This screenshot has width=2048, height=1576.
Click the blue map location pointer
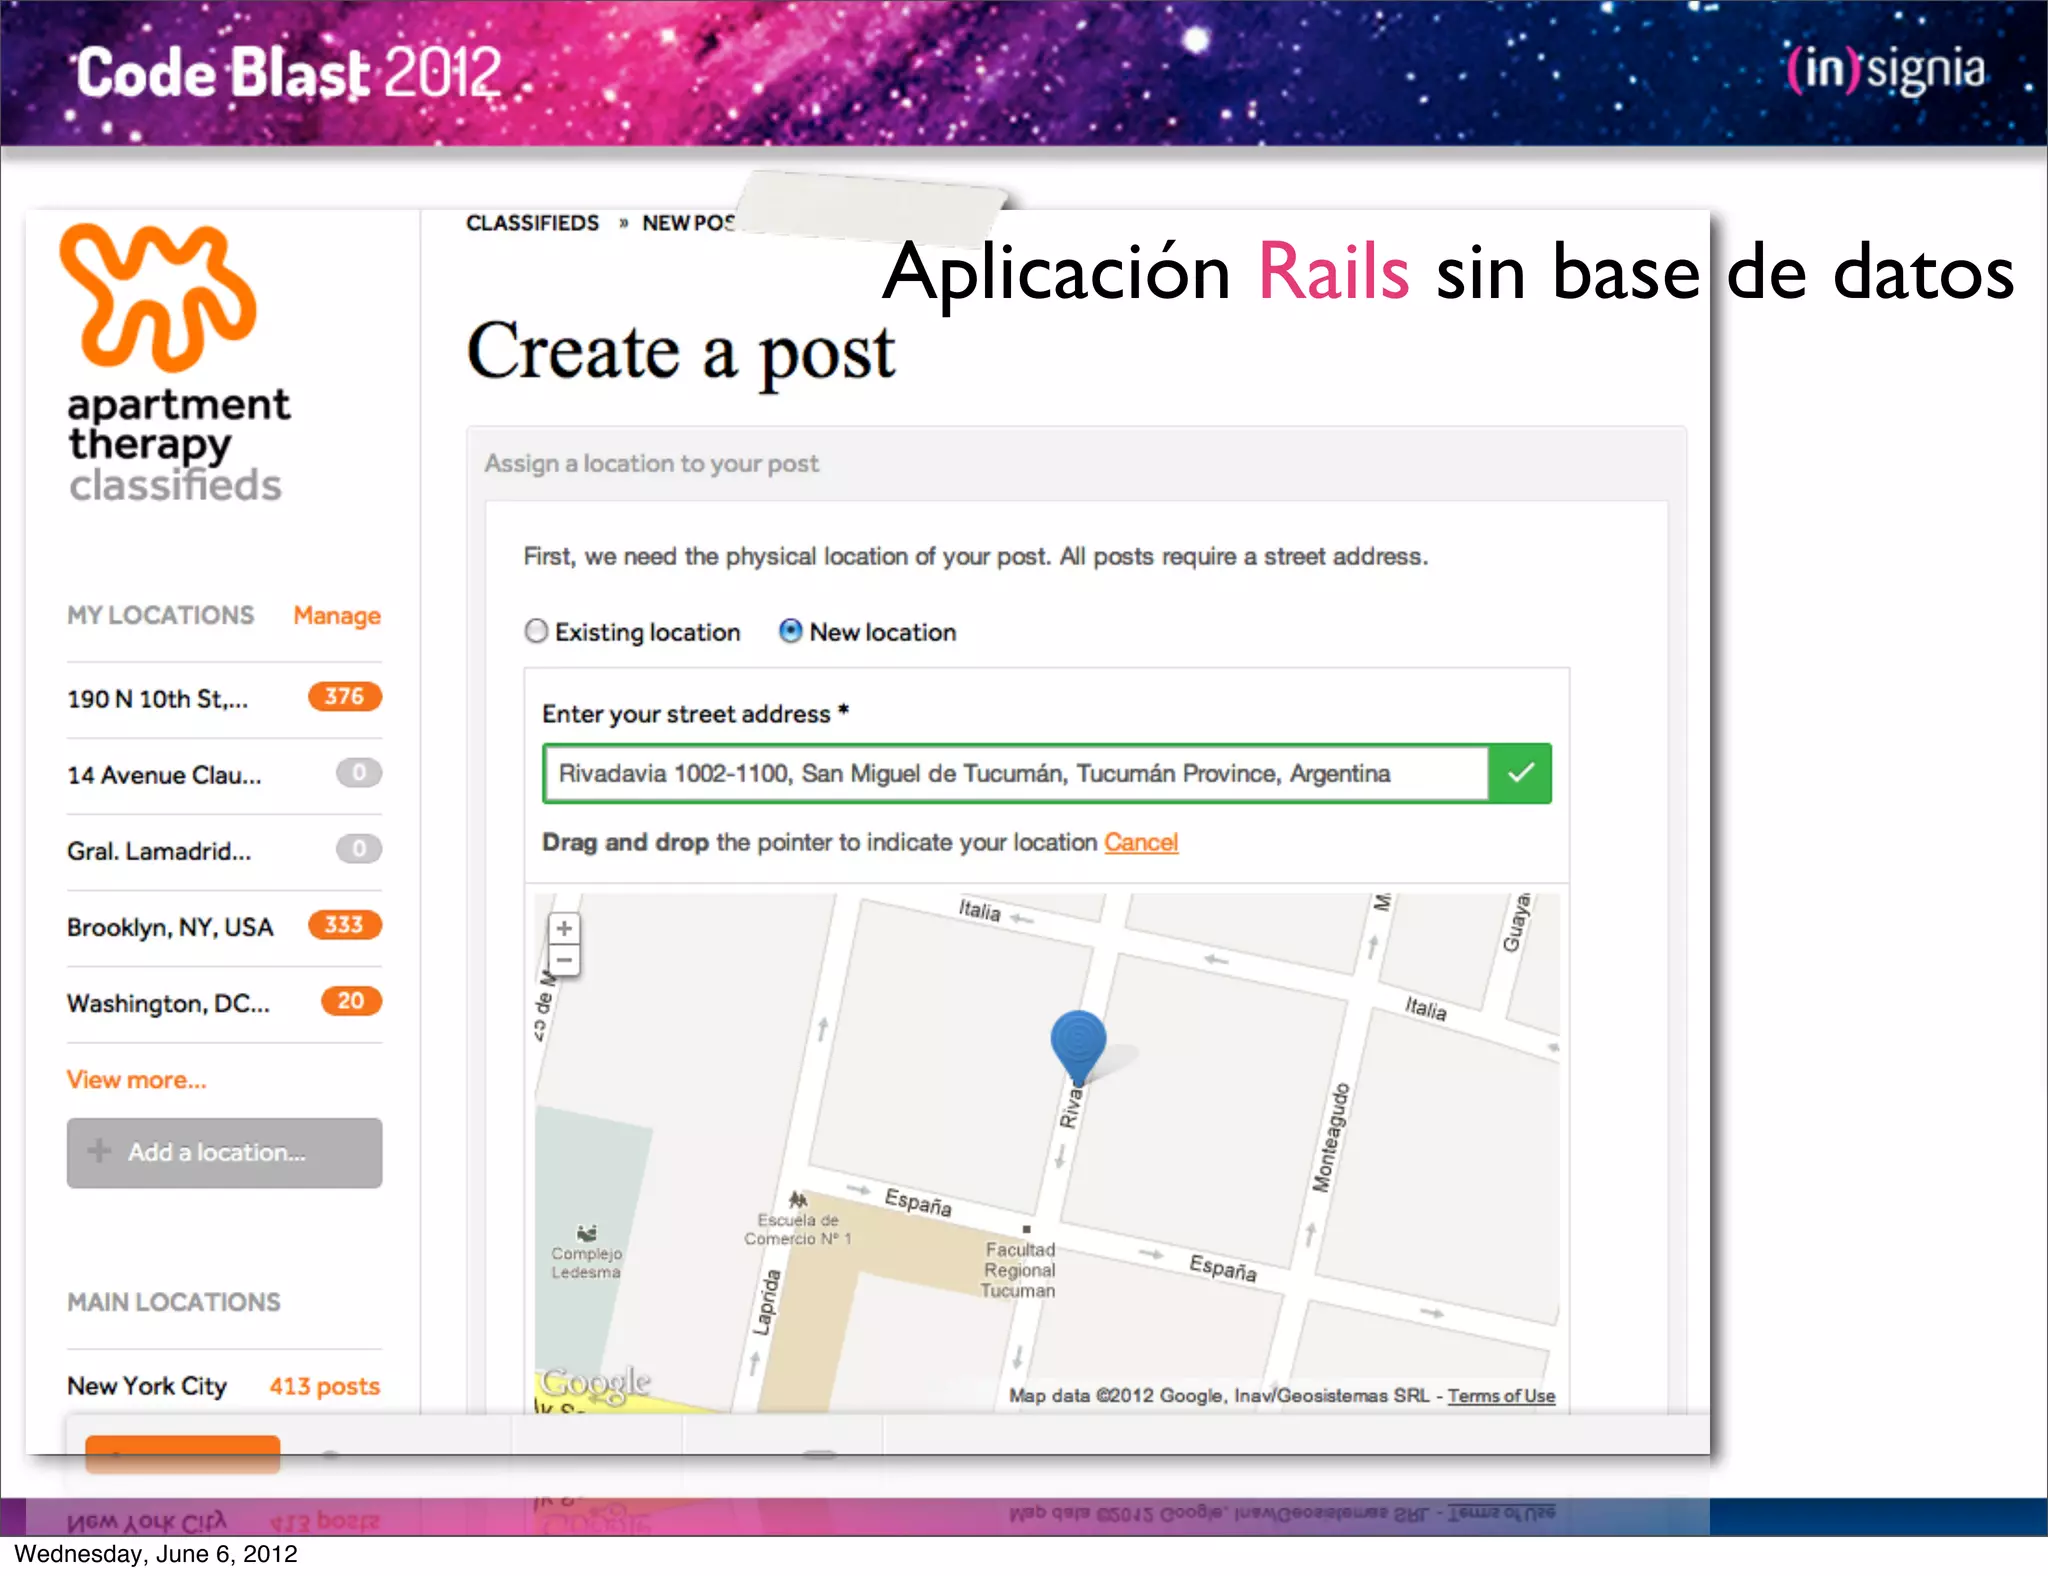[1078, 1046]
